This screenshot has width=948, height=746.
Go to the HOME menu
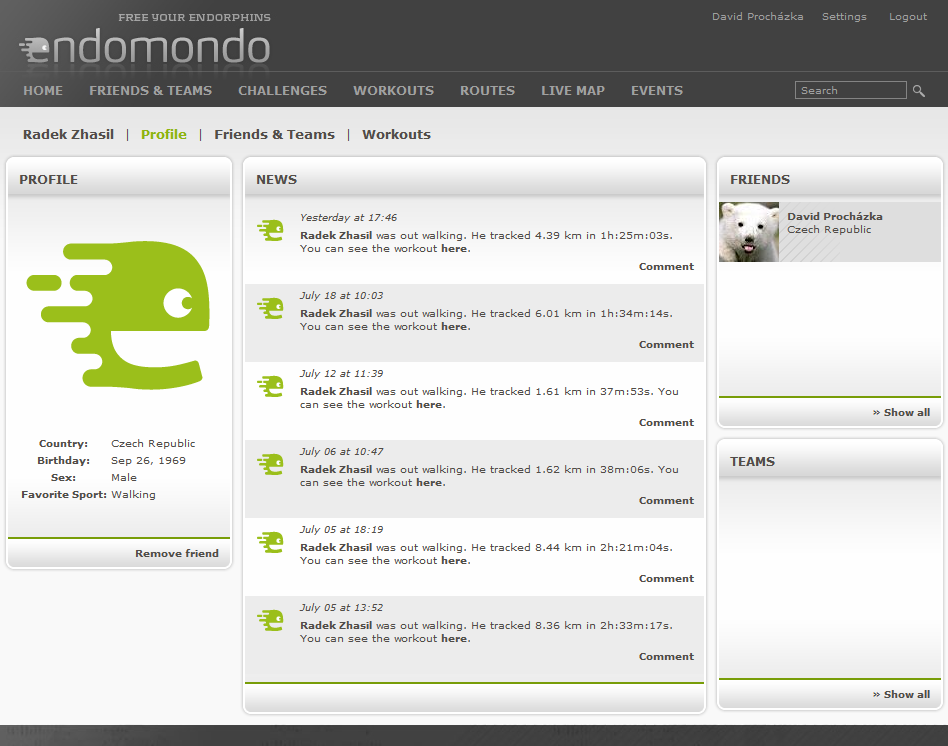click(x=43, y=91)
